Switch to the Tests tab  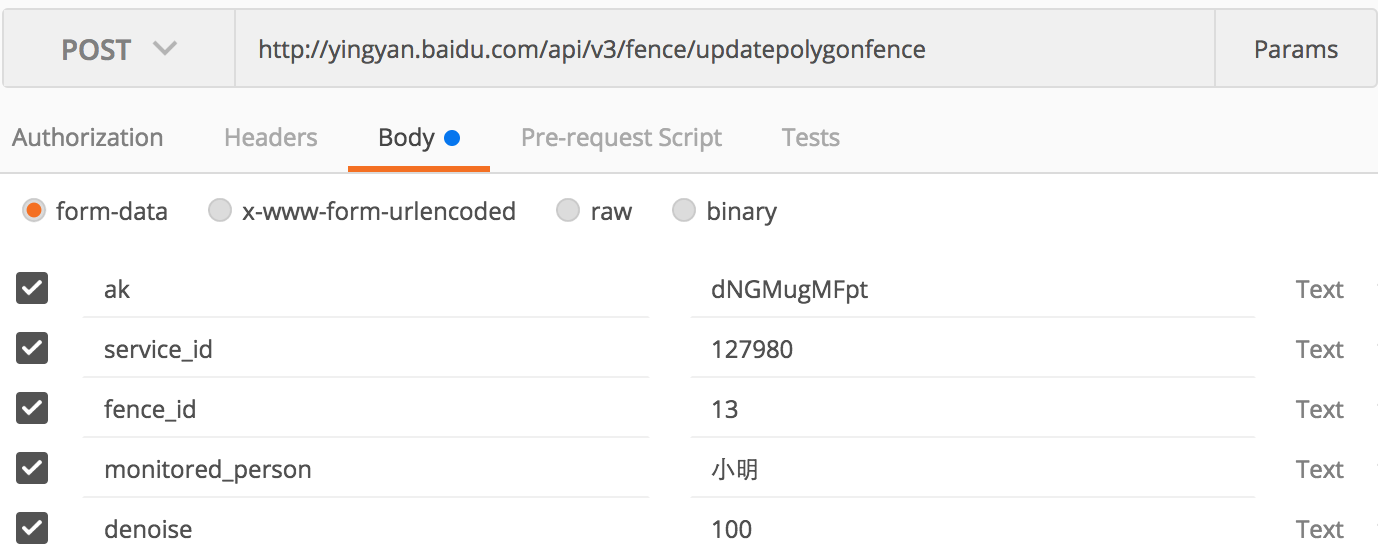pos(810,138)
